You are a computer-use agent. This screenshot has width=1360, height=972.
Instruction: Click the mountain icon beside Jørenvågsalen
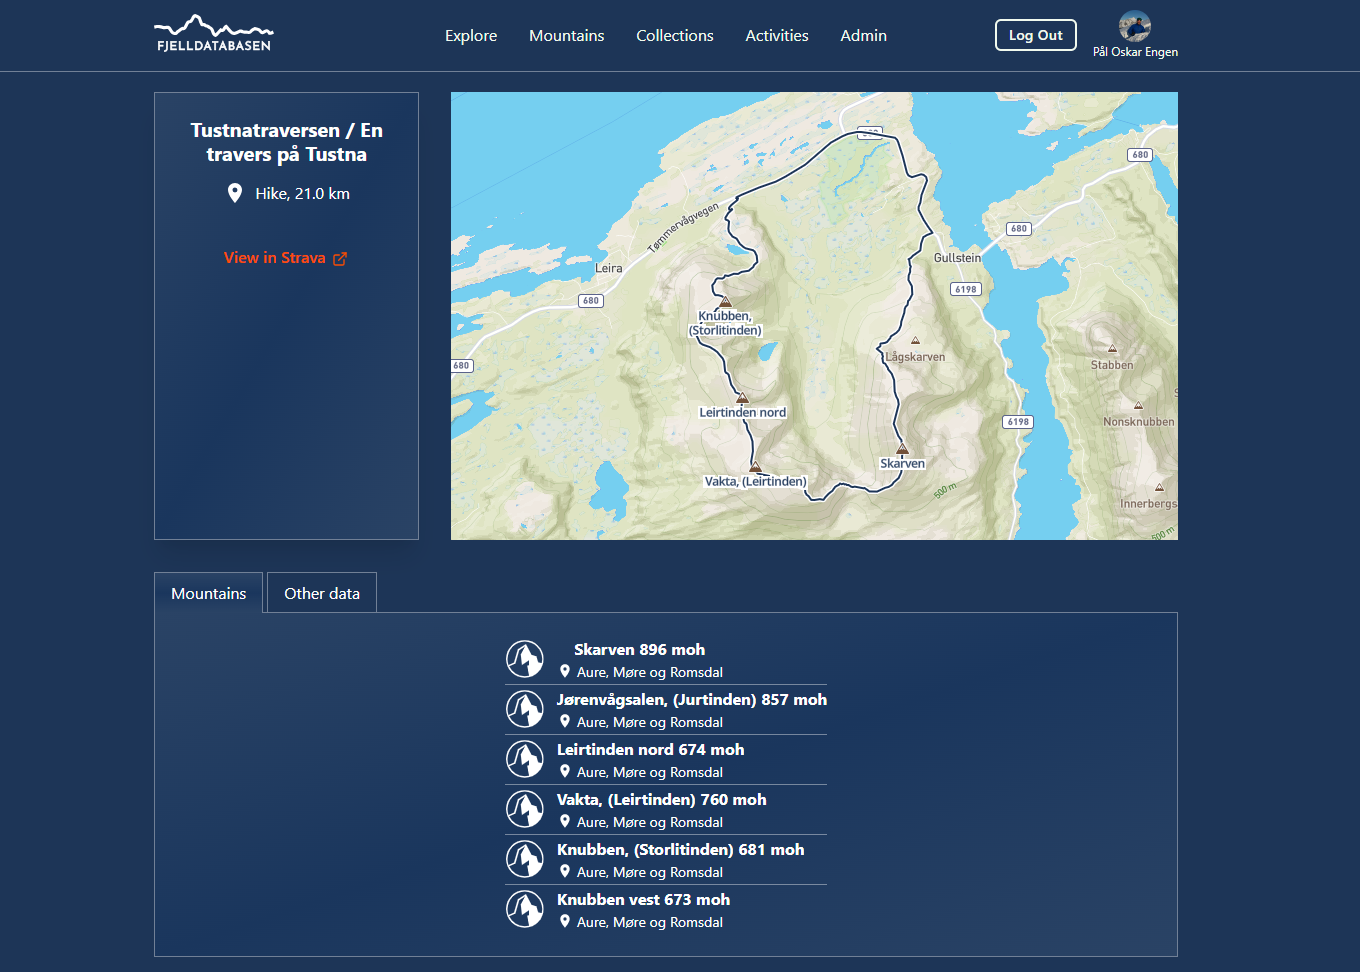[x=525, y=709]
